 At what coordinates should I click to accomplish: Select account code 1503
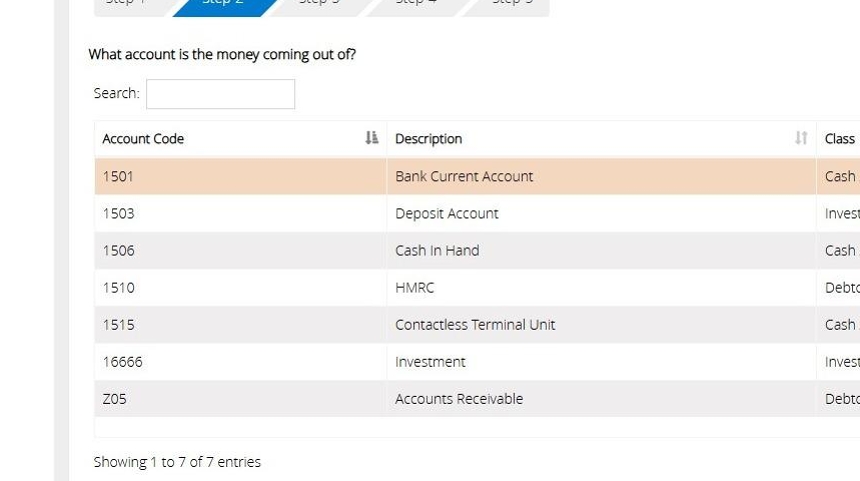coord(119,213)
